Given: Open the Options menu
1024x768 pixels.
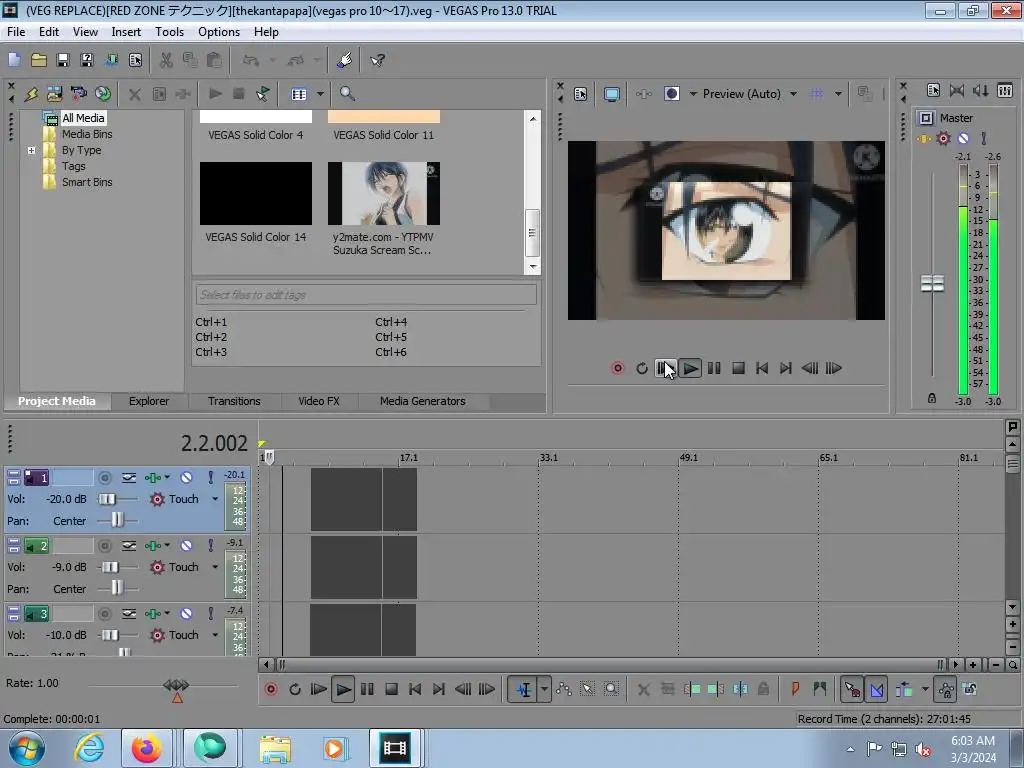Looking at the screenshot, I should (x=219, y=32).
